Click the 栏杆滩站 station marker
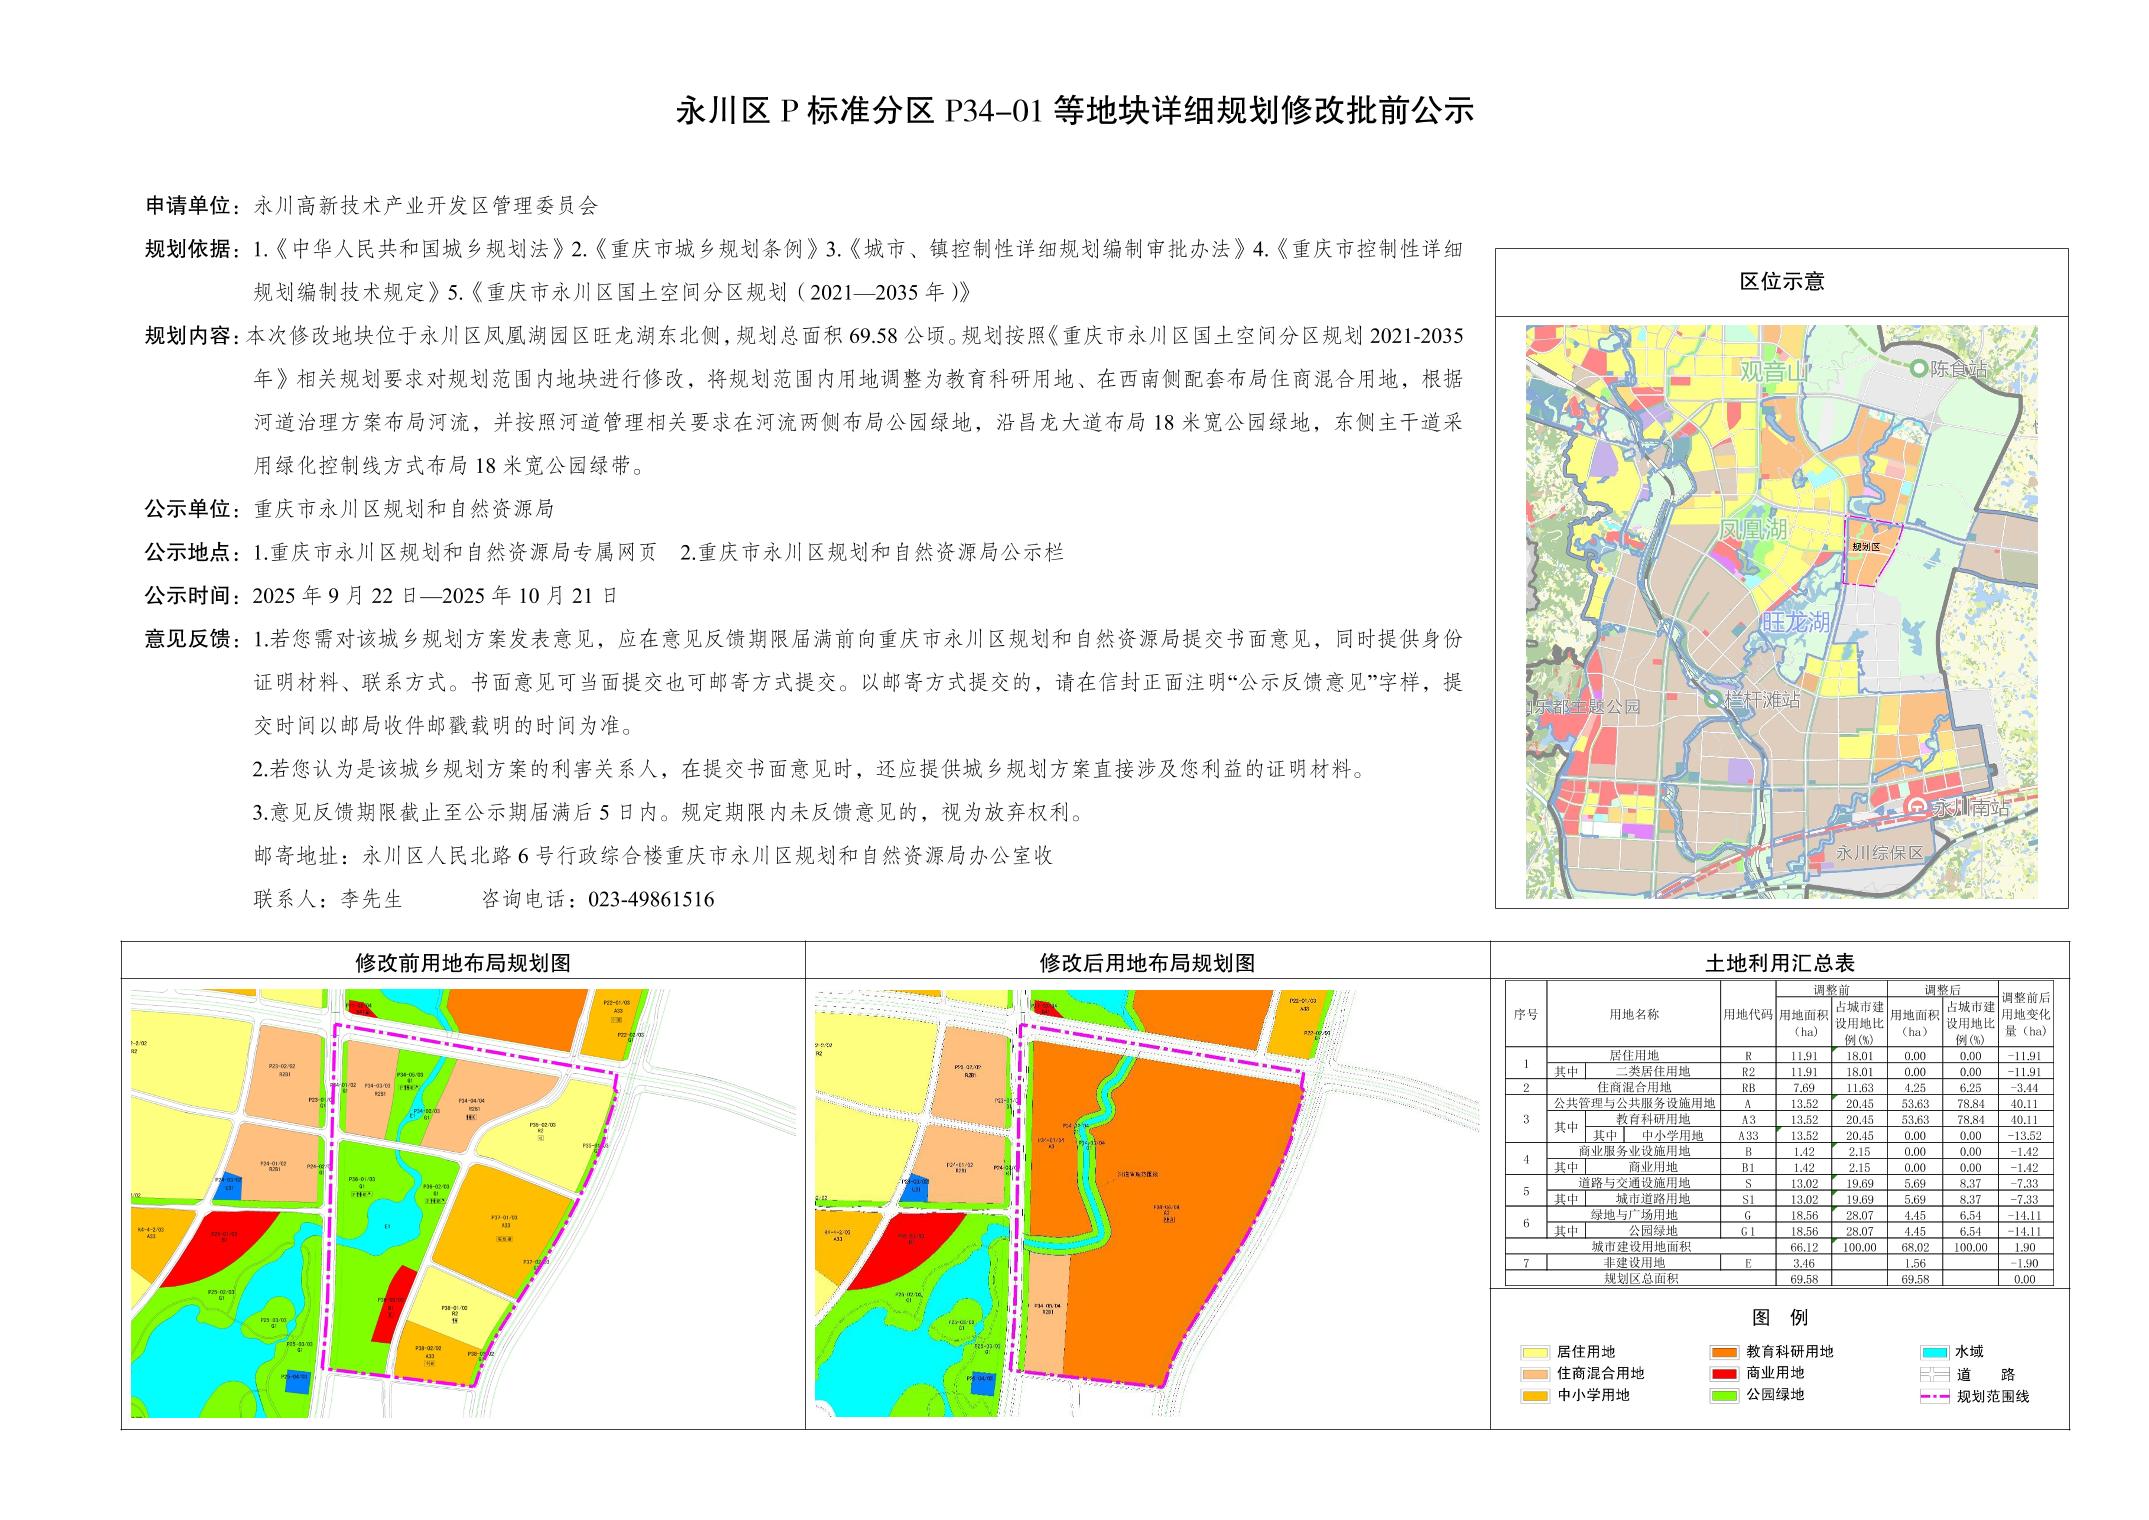Viewport: 2149px width, 1520px height. (1715, 699)
